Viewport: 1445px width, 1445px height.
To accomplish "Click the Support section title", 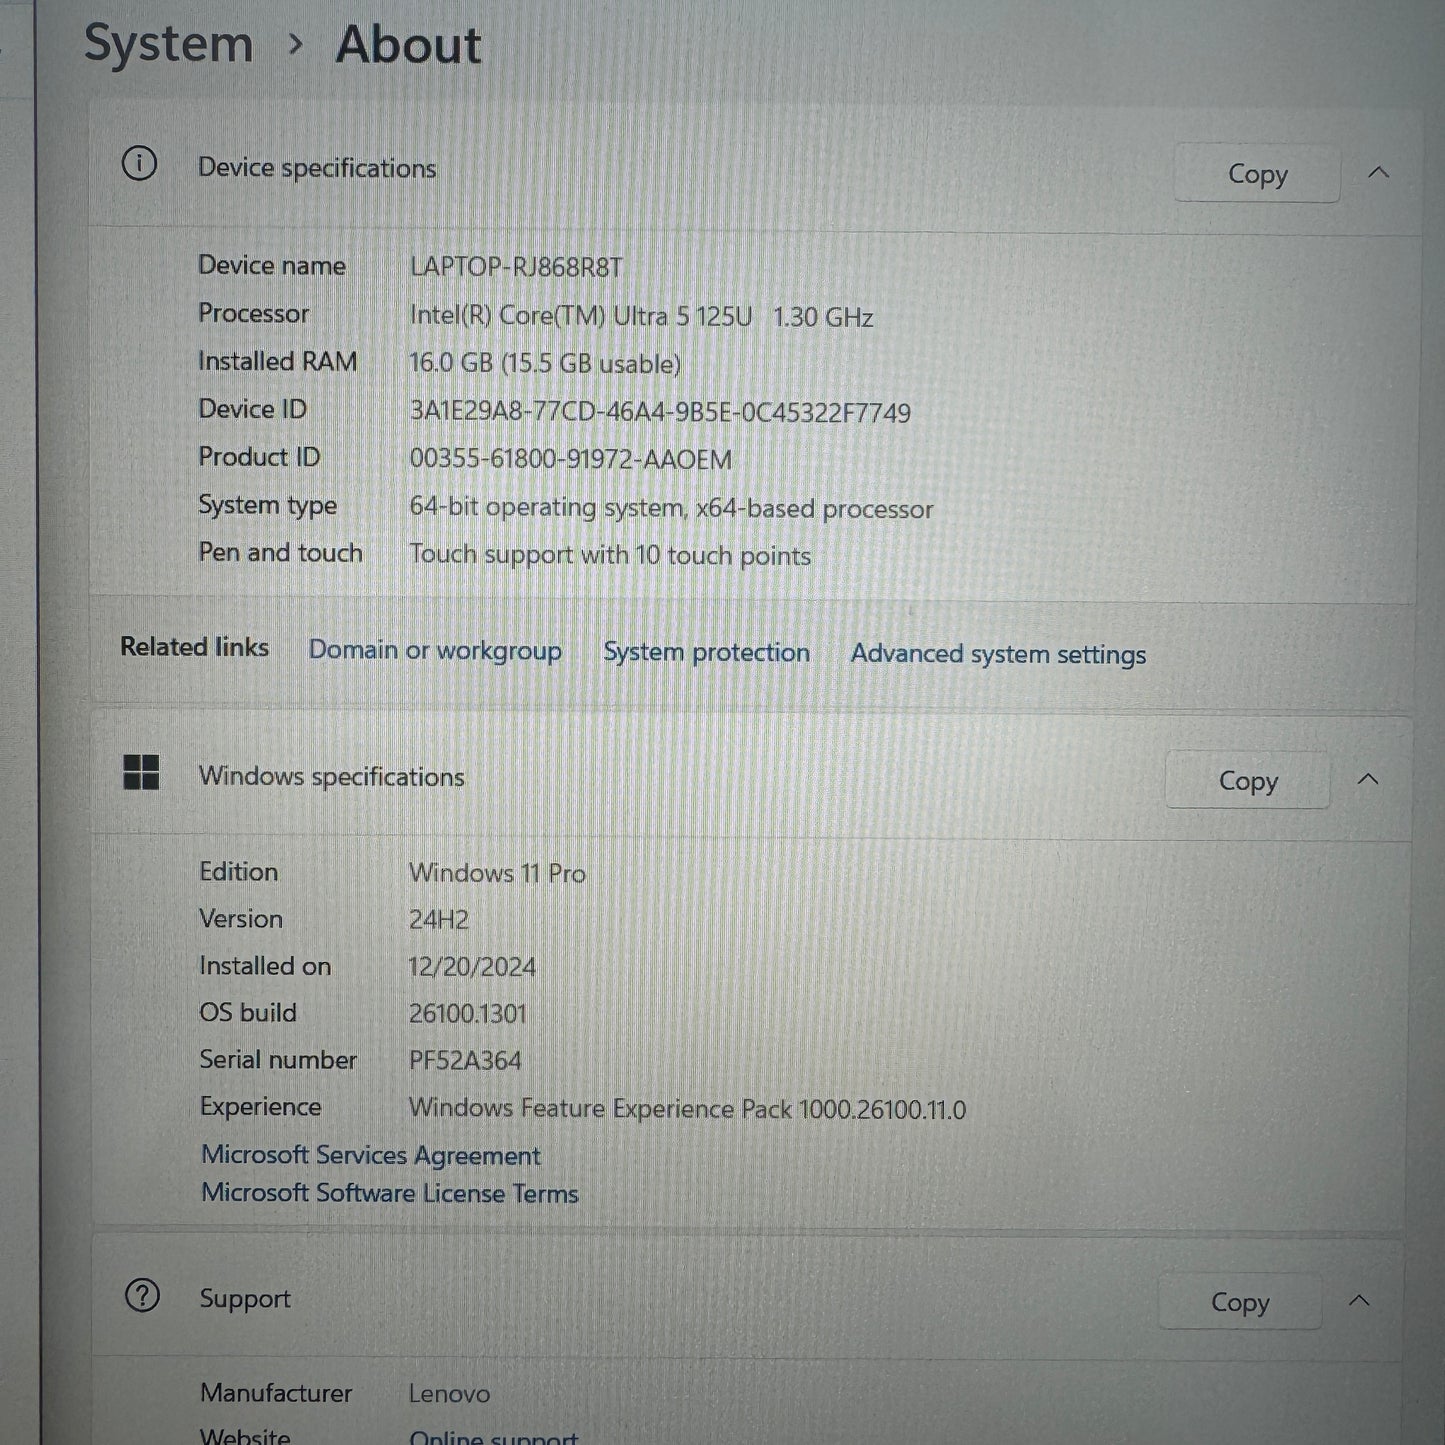I will point(245,1298).
